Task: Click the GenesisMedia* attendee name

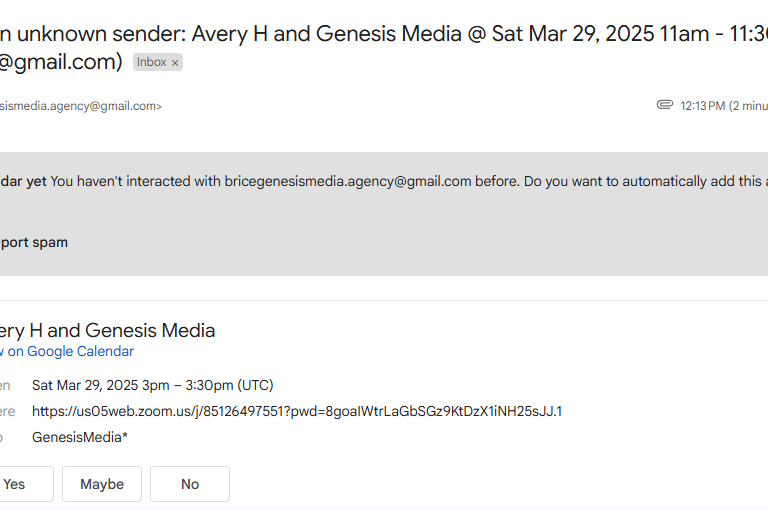Action: coord(80,437)
